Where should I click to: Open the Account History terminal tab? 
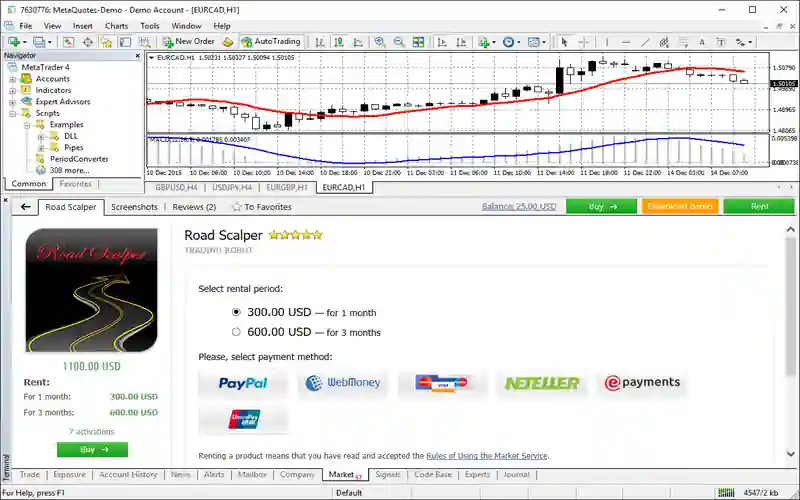coord(128,474)
